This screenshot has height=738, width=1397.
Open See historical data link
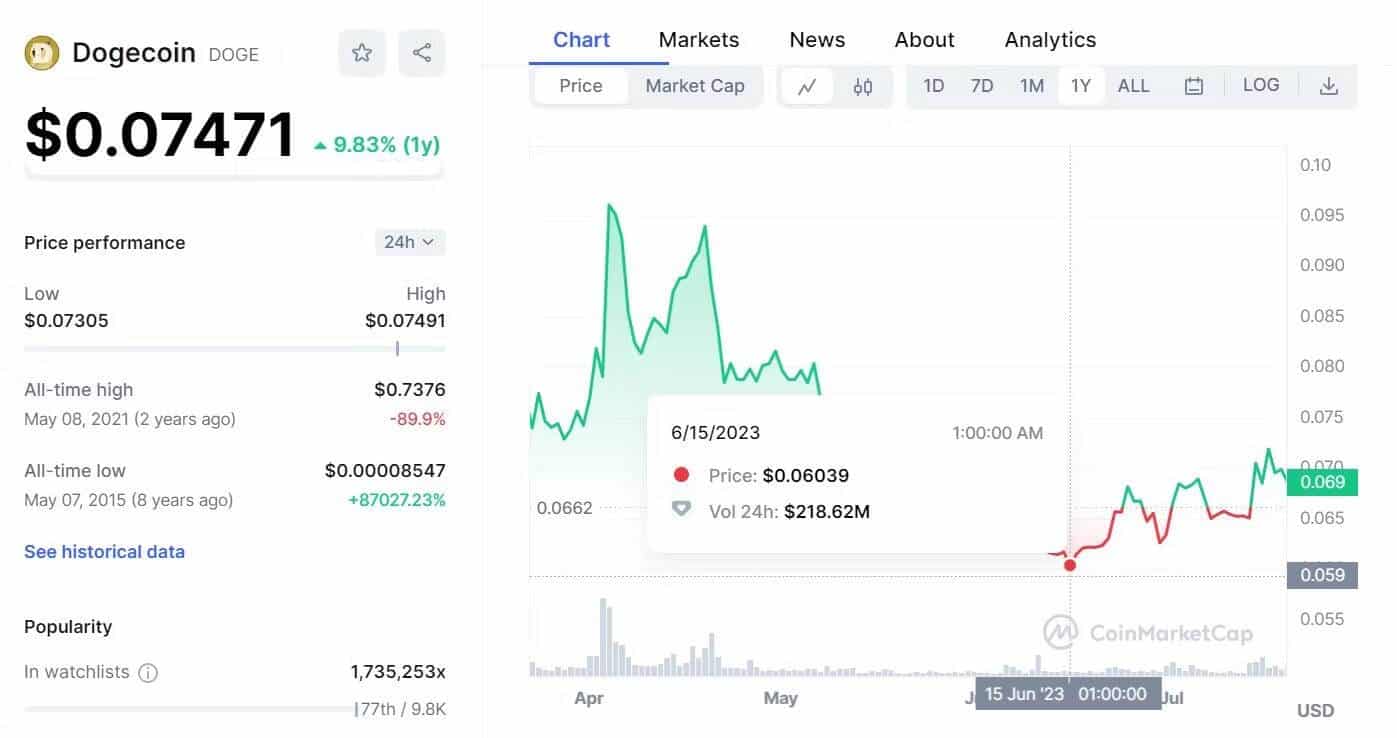click(x=104, y=552)
